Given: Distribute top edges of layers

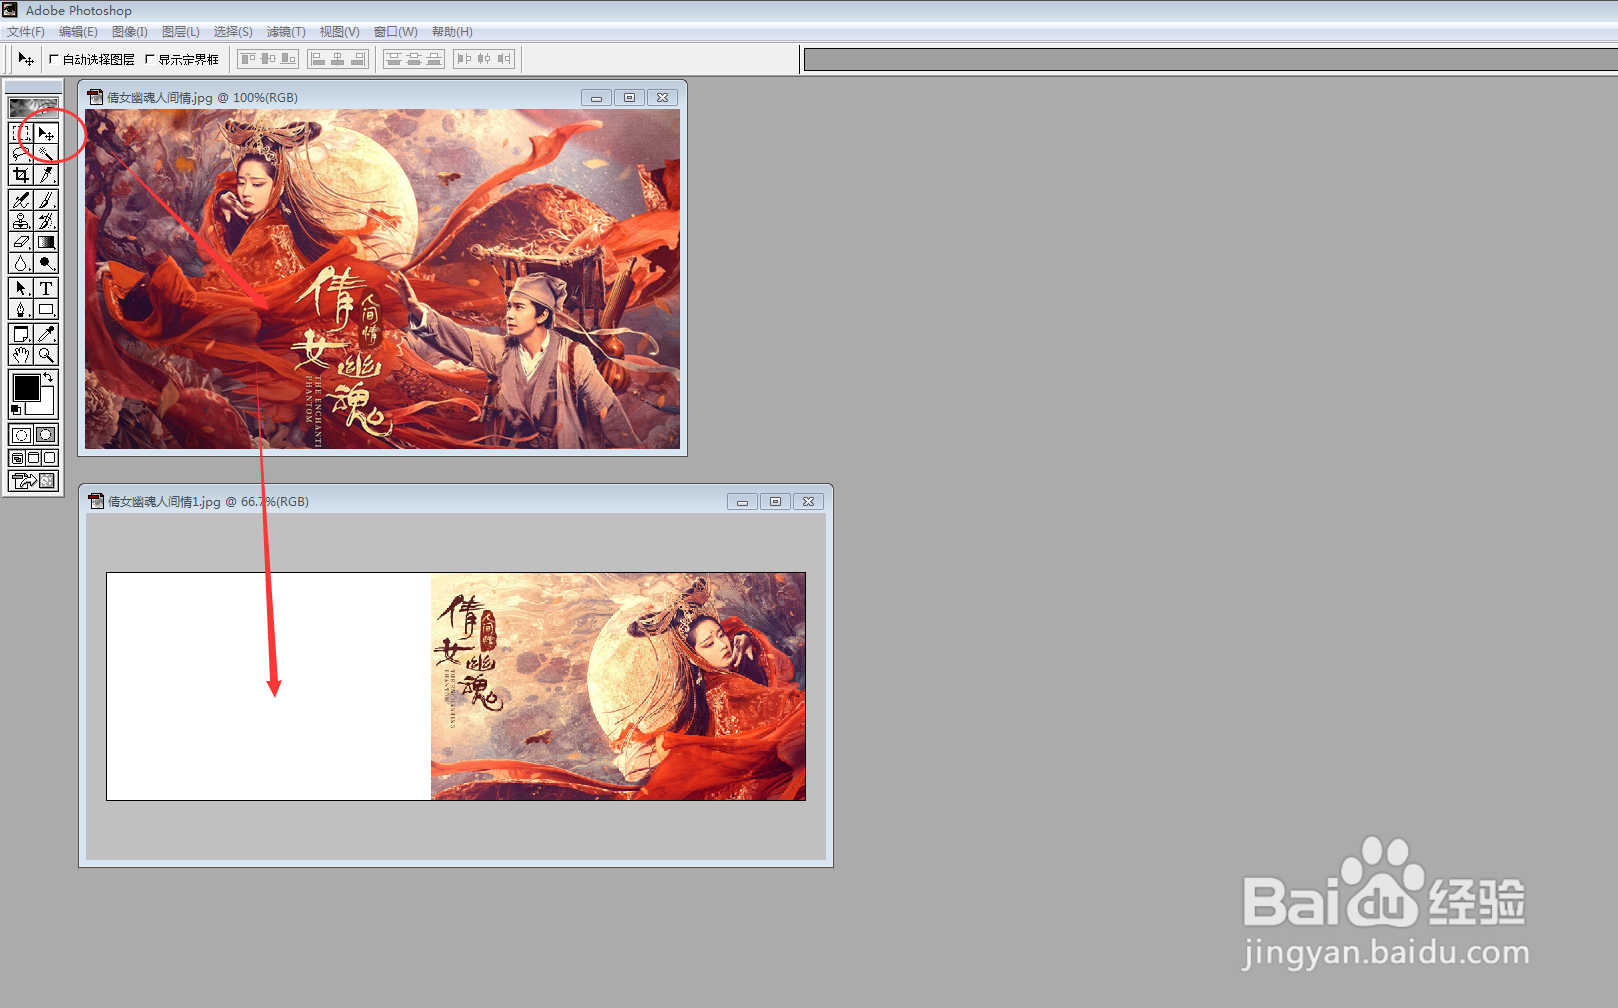Looking at the screenshot, I should pos(394,59).
